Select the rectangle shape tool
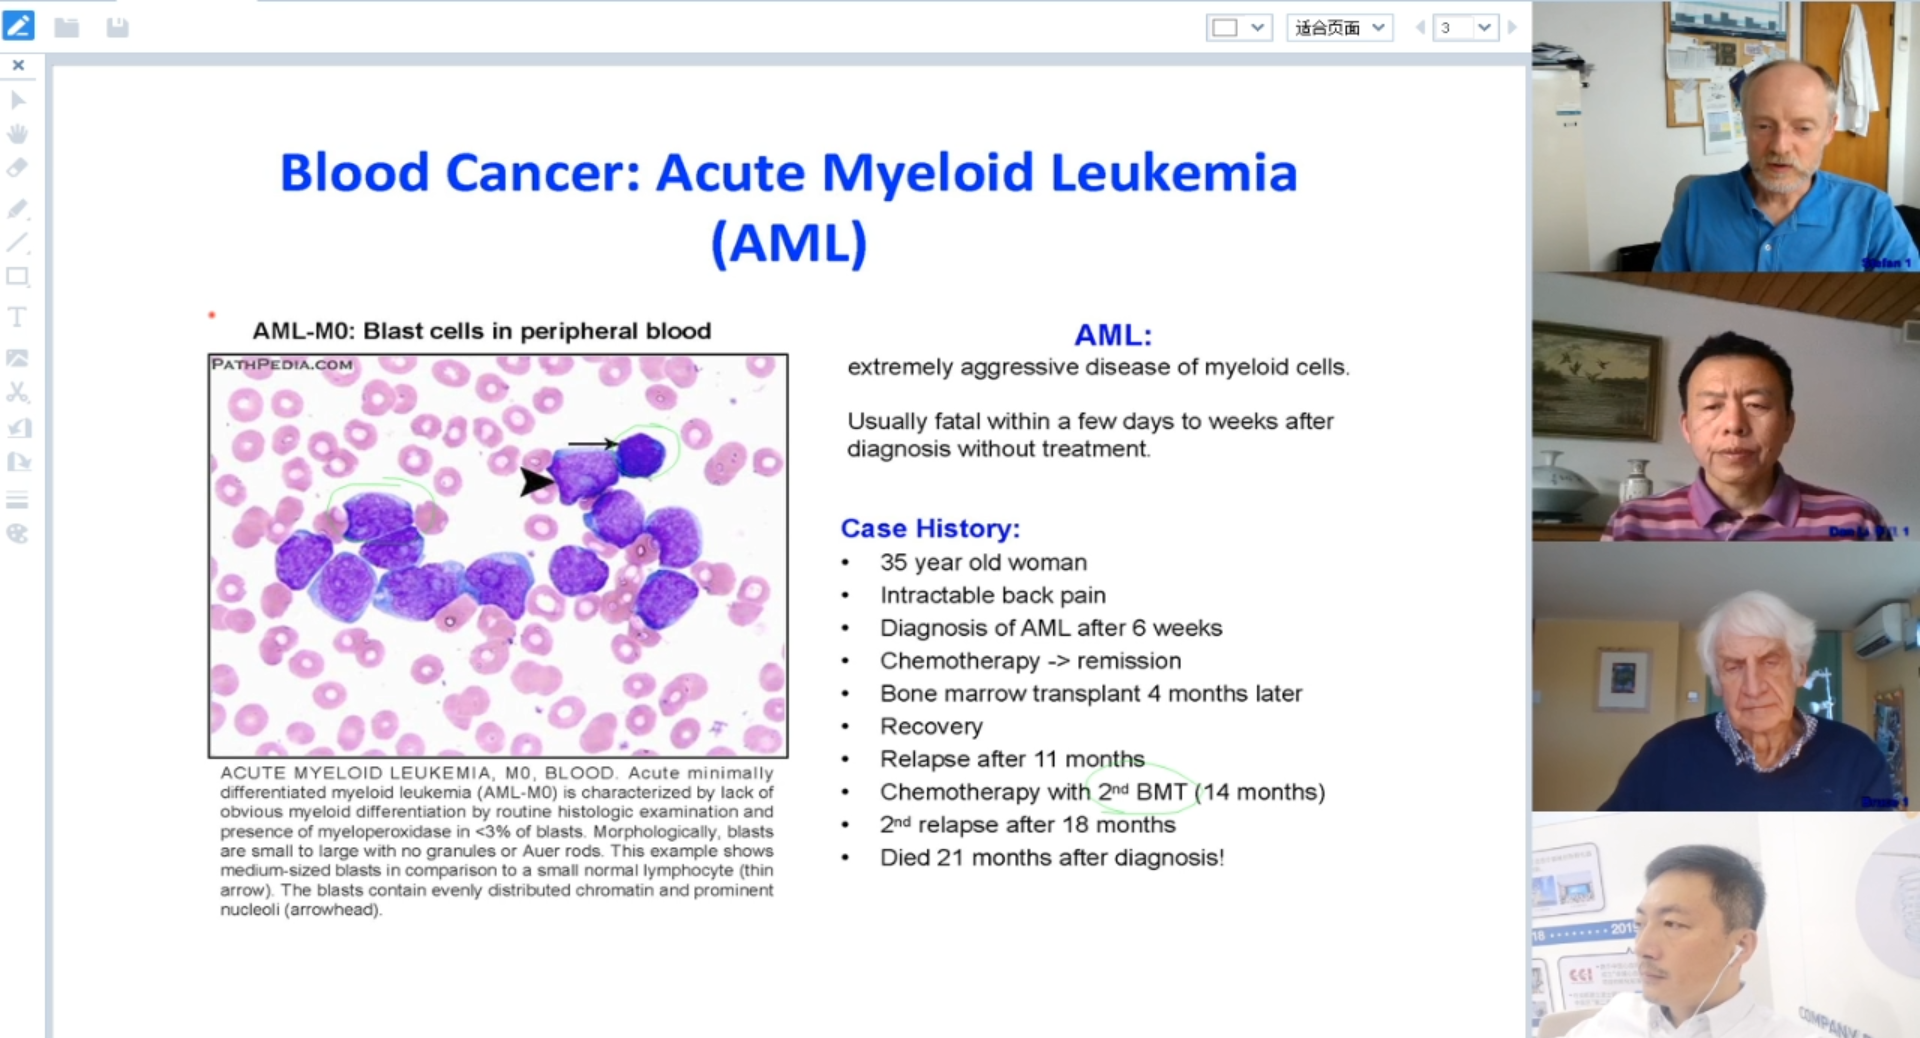This screenshot has height=1038, width=1920. 18,277
